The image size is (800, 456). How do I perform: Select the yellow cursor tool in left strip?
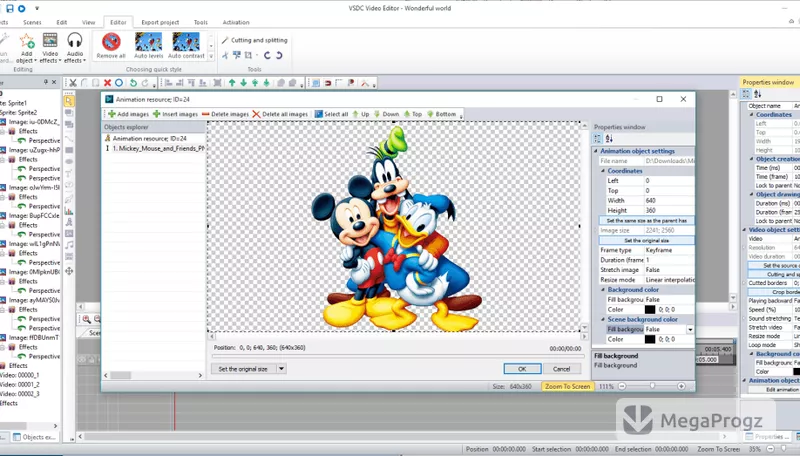coord(69,101)
